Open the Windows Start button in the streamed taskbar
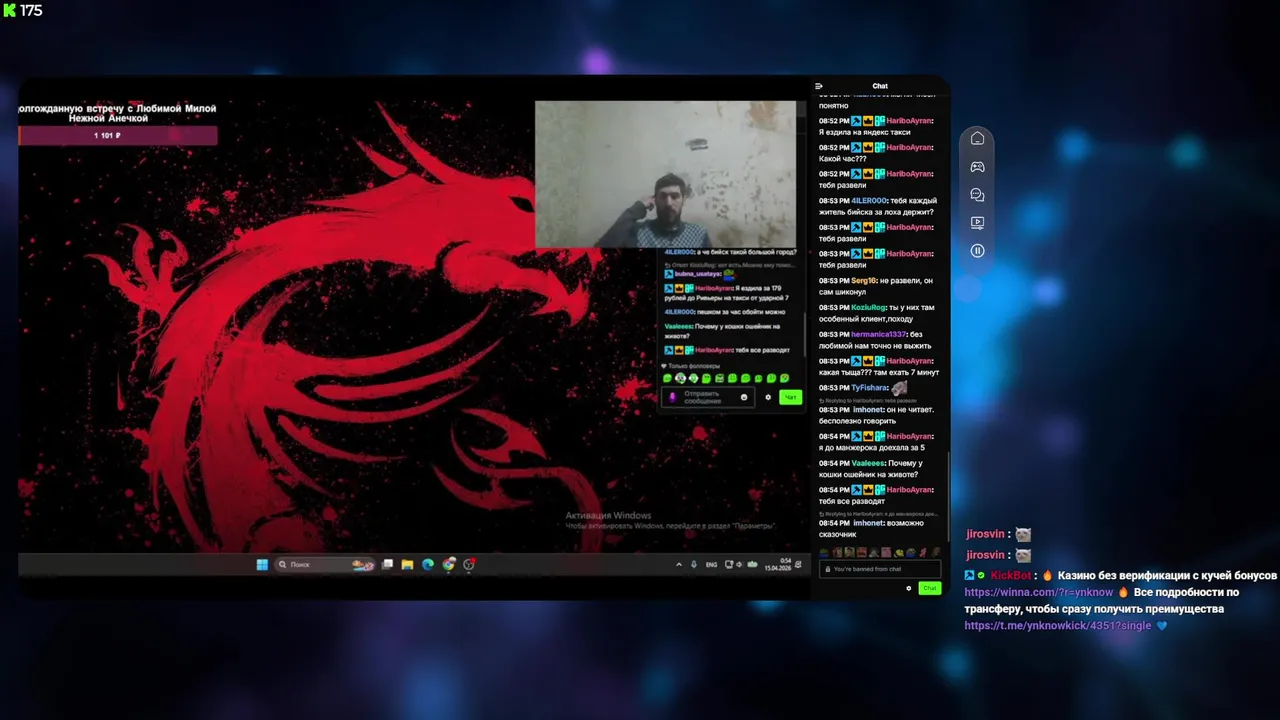Image resolution: width=1280 pixels, height=720 pixels. click(x=262, y=565)
